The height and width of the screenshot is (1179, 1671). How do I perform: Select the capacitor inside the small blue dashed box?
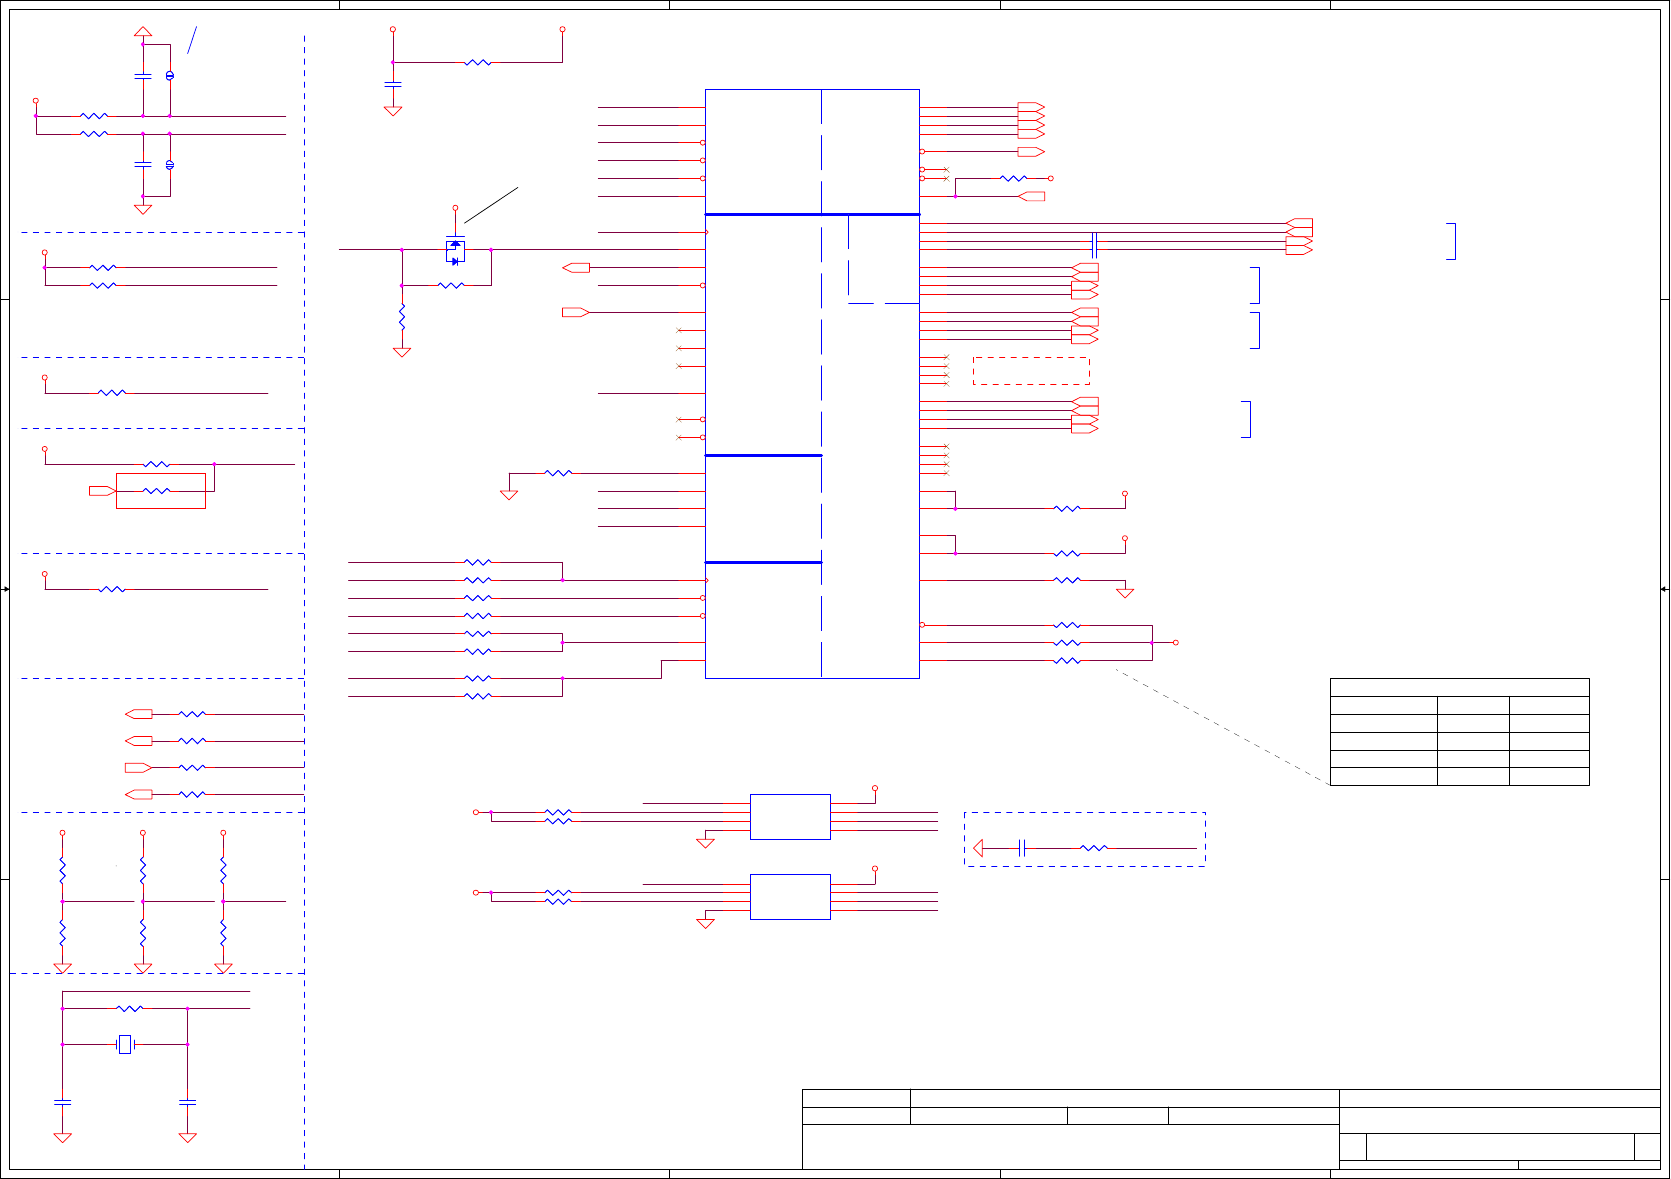(x=1022, y=848)
